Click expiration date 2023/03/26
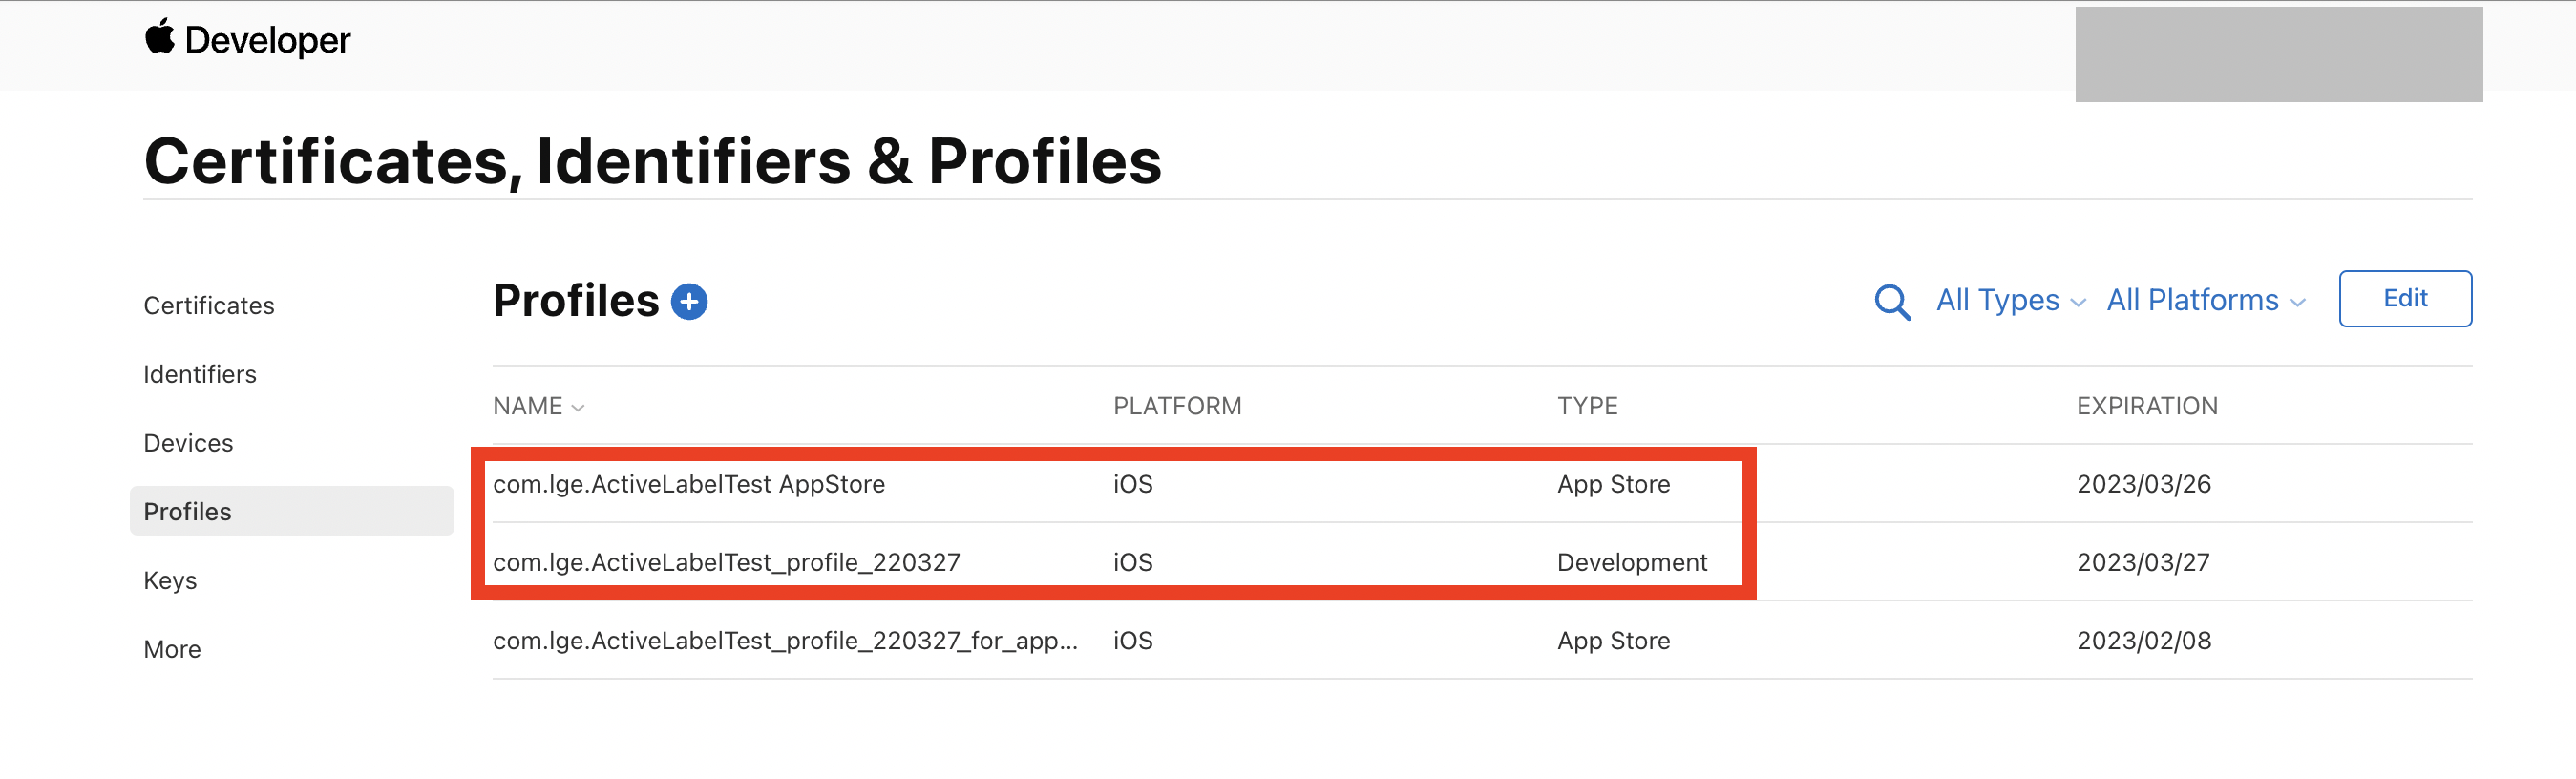The width and height of the screenshot is (2576, 779). [2143, 484]
